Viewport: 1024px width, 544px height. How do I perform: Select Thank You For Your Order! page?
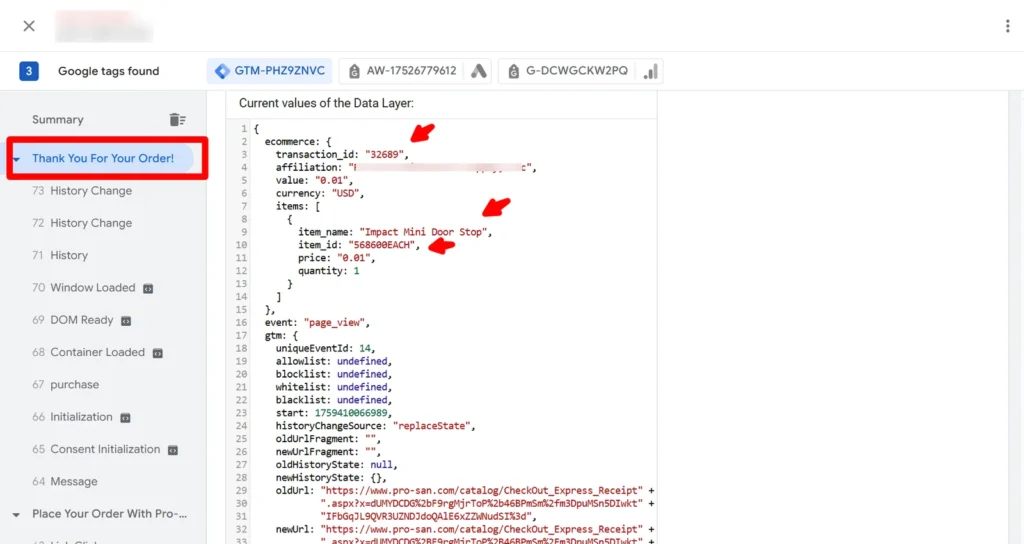(103, 158)
